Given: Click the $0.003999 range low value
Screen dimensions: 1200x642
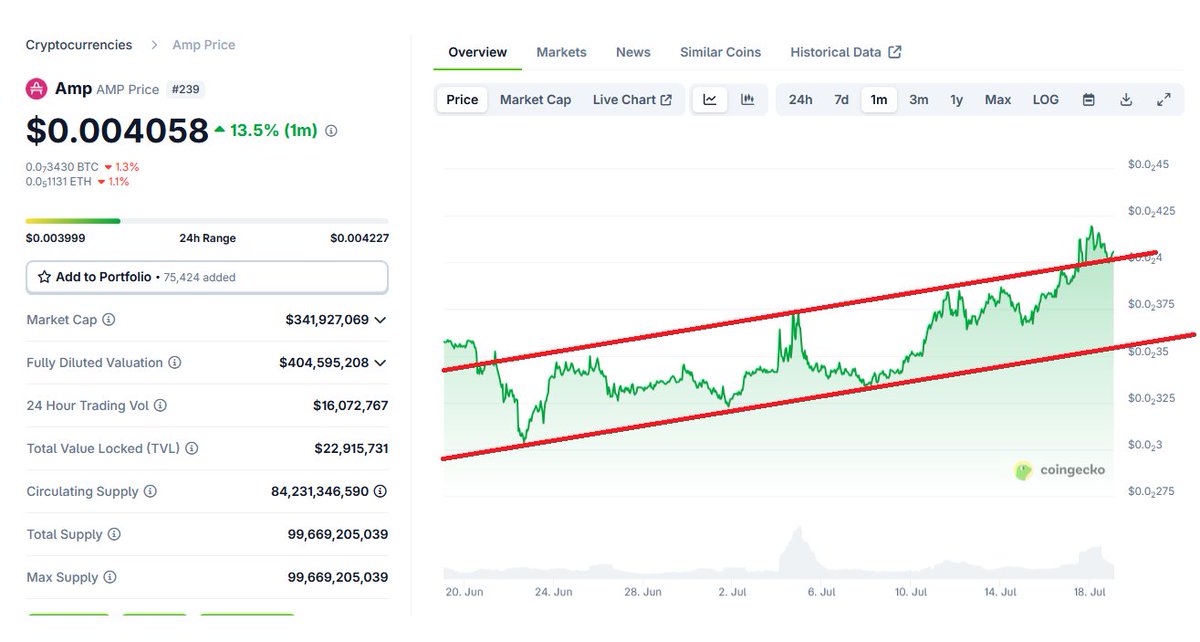Looking at the screenshot, I should [x=55, y=238].
